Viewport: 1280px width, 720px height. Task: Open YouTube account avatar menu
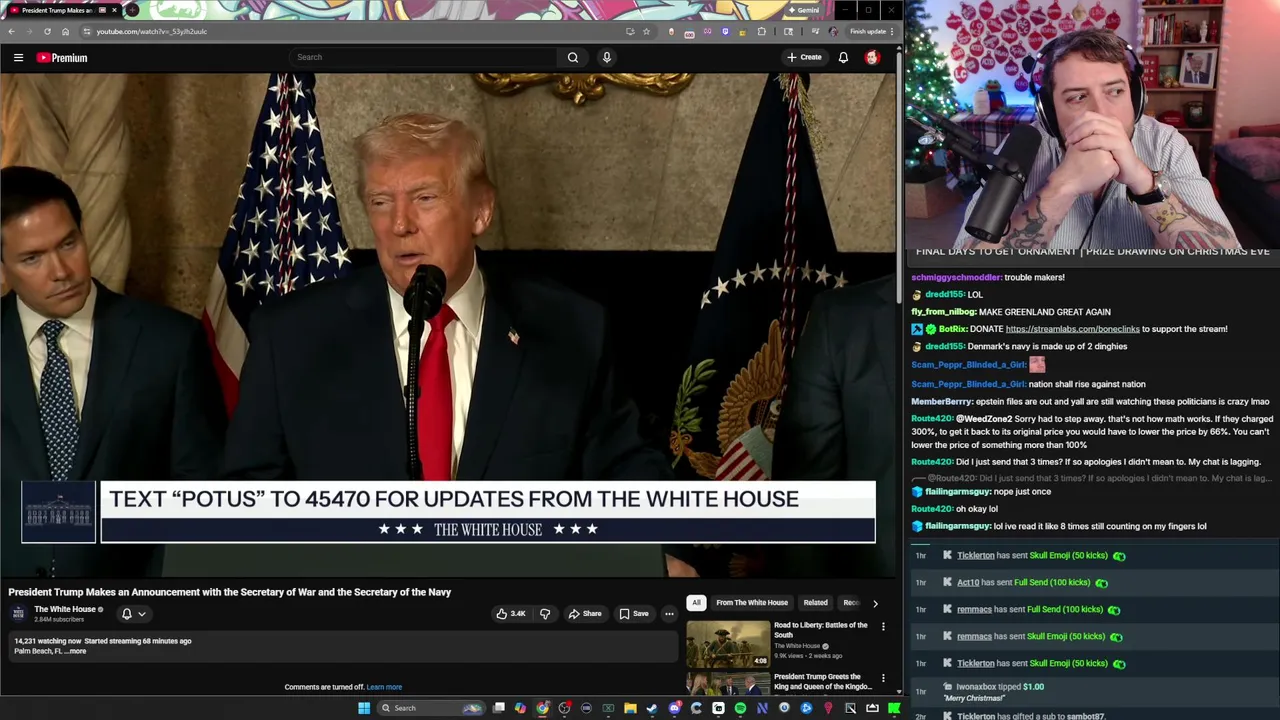(872, 57)
